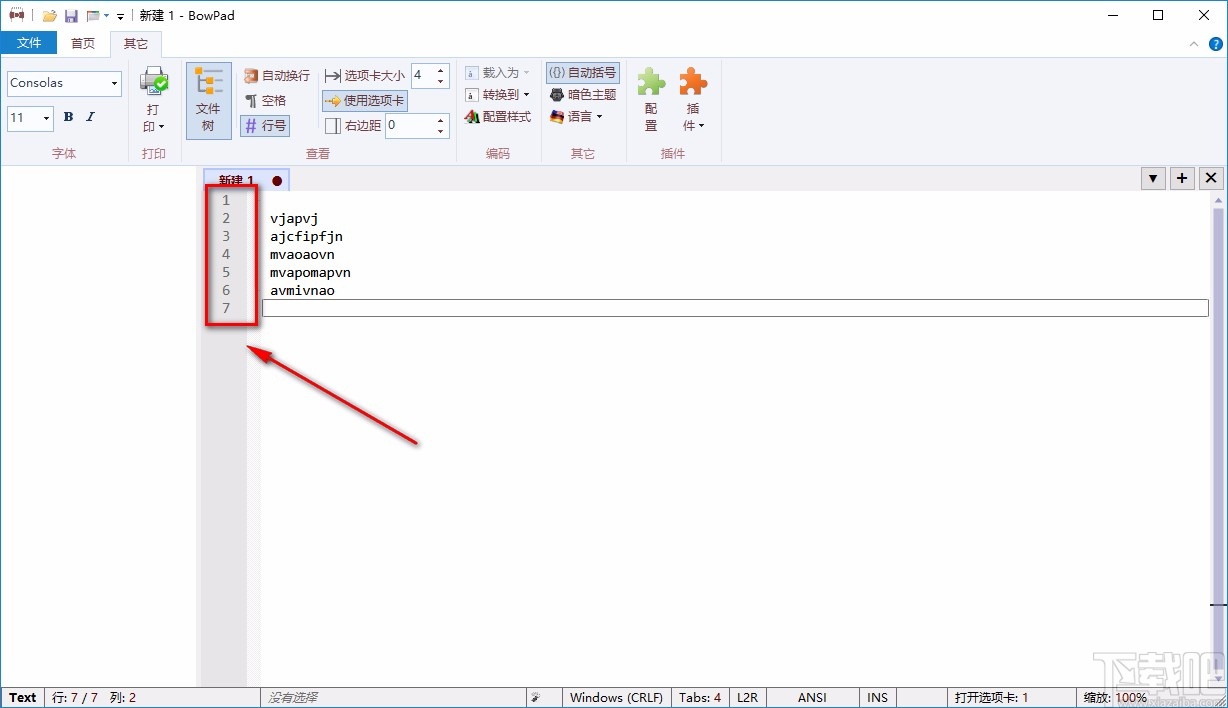Open file via the quick access folder icon
The height and width of the screenshot is (708, 1228).
pos(49,16)
